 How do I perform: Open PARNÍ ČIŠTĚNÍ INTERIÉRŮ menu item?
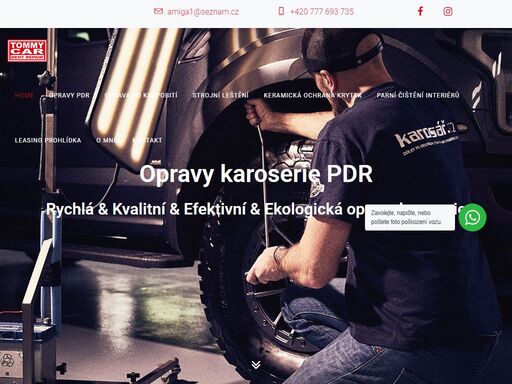click(418, 95)
